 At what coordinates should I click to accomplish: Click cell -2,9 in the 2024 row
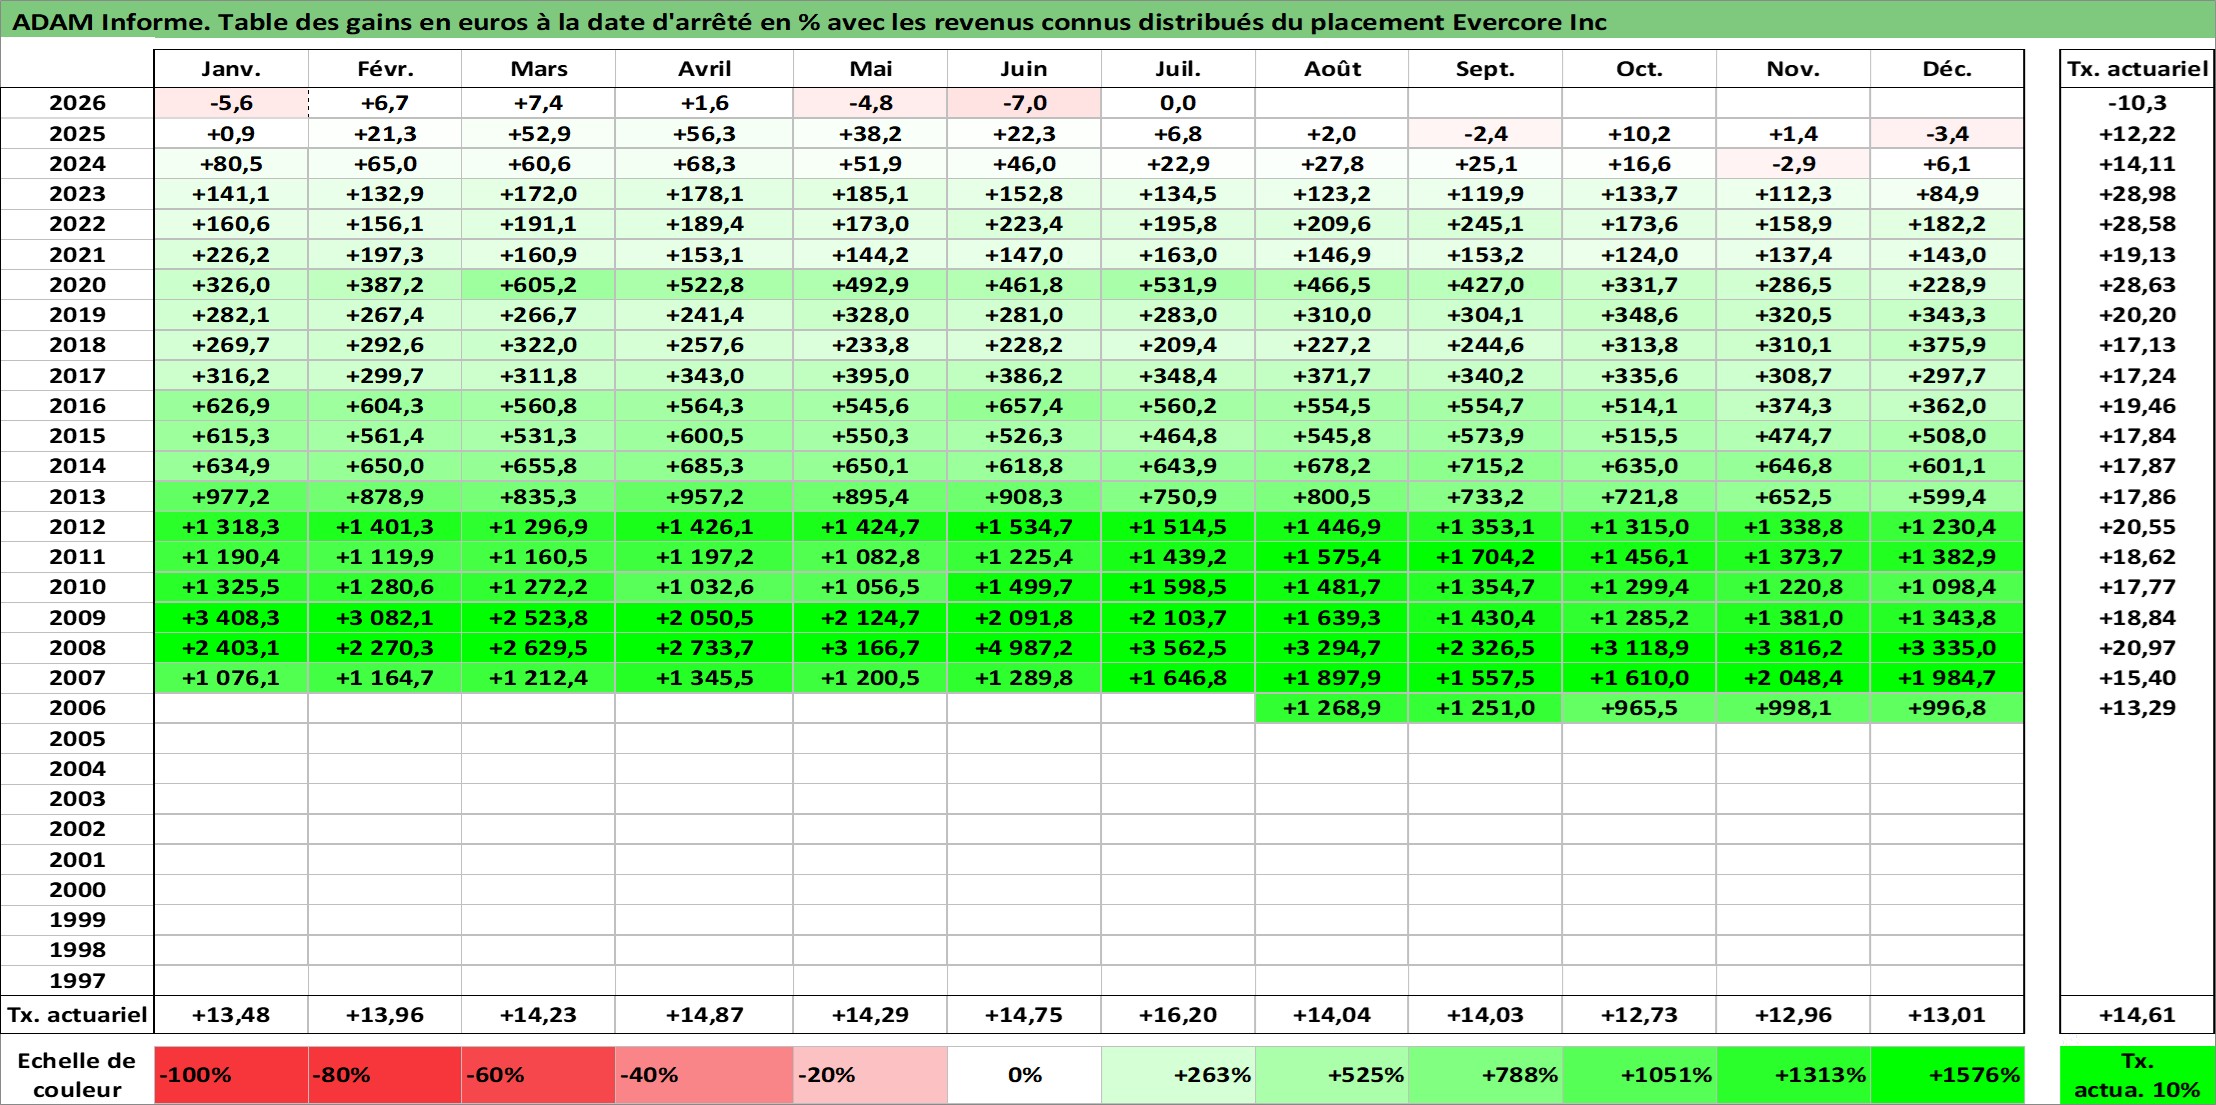point(1793,164)
